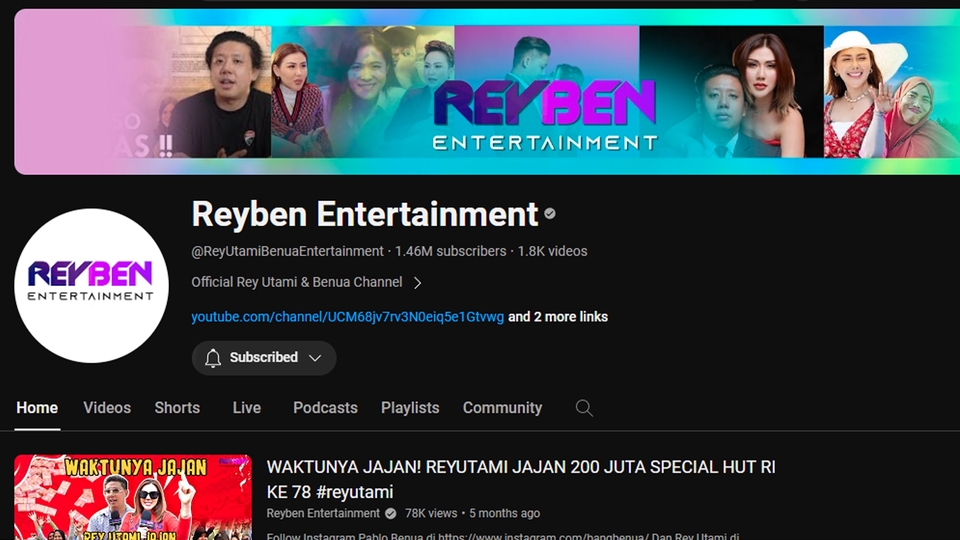This screenshot has width=960, height=540.
Task: Open the Home tab
Action: [x=37, y=408]
